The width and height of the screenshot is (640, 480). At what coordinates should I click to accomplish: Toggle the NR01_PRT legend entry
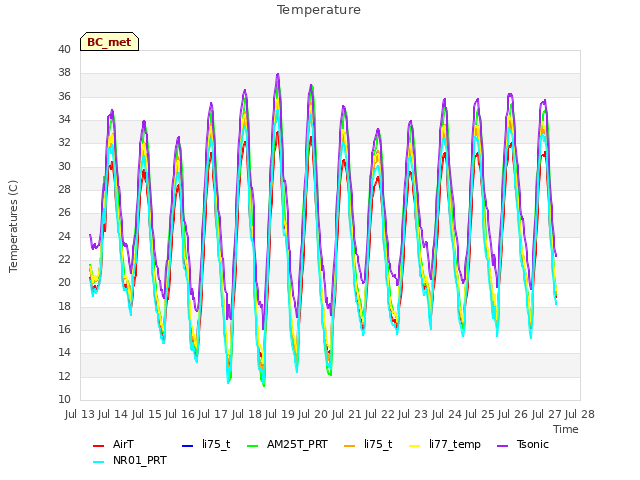click(x=129, y=460)
